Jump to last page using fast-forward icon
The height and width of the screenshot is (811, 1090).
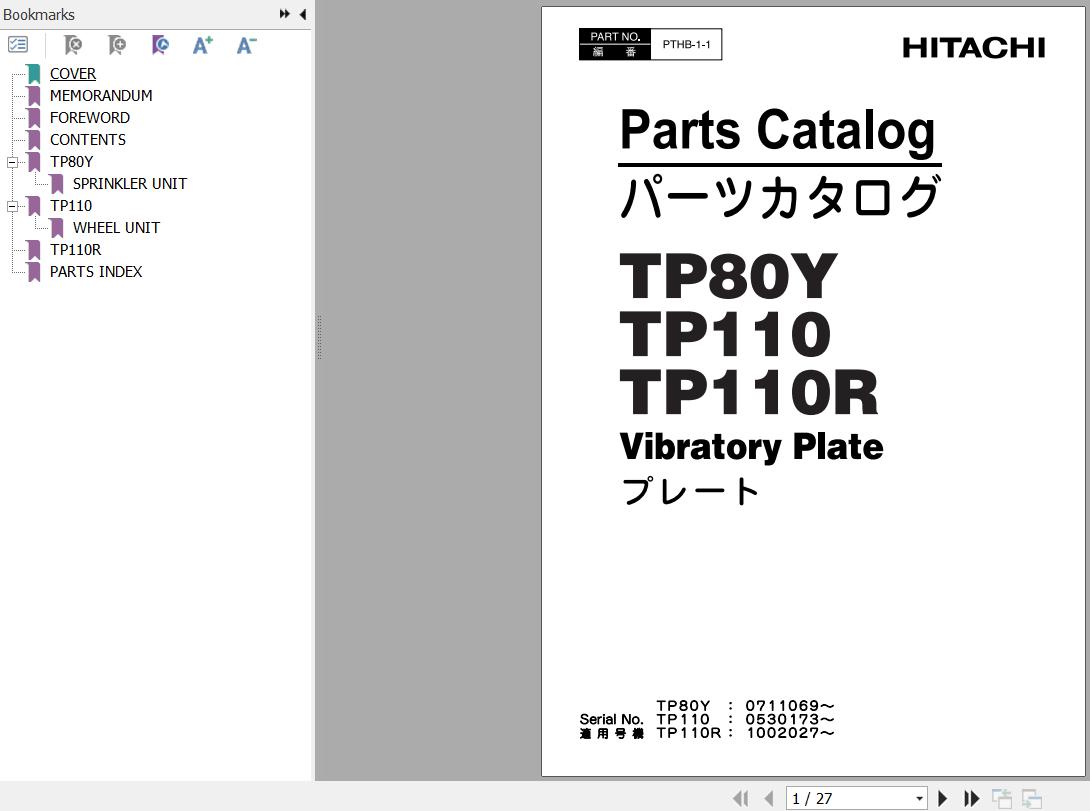971,798
